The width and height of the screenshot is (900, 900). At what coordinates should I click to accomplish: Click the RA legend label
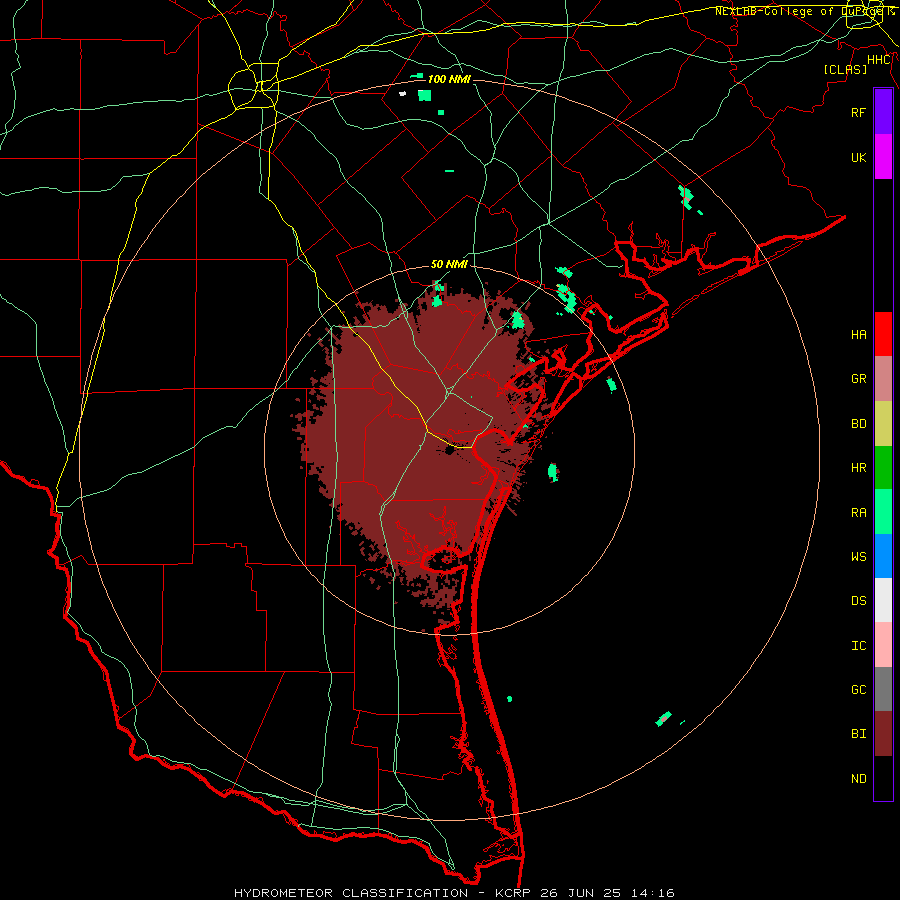[x=858, y=513]
